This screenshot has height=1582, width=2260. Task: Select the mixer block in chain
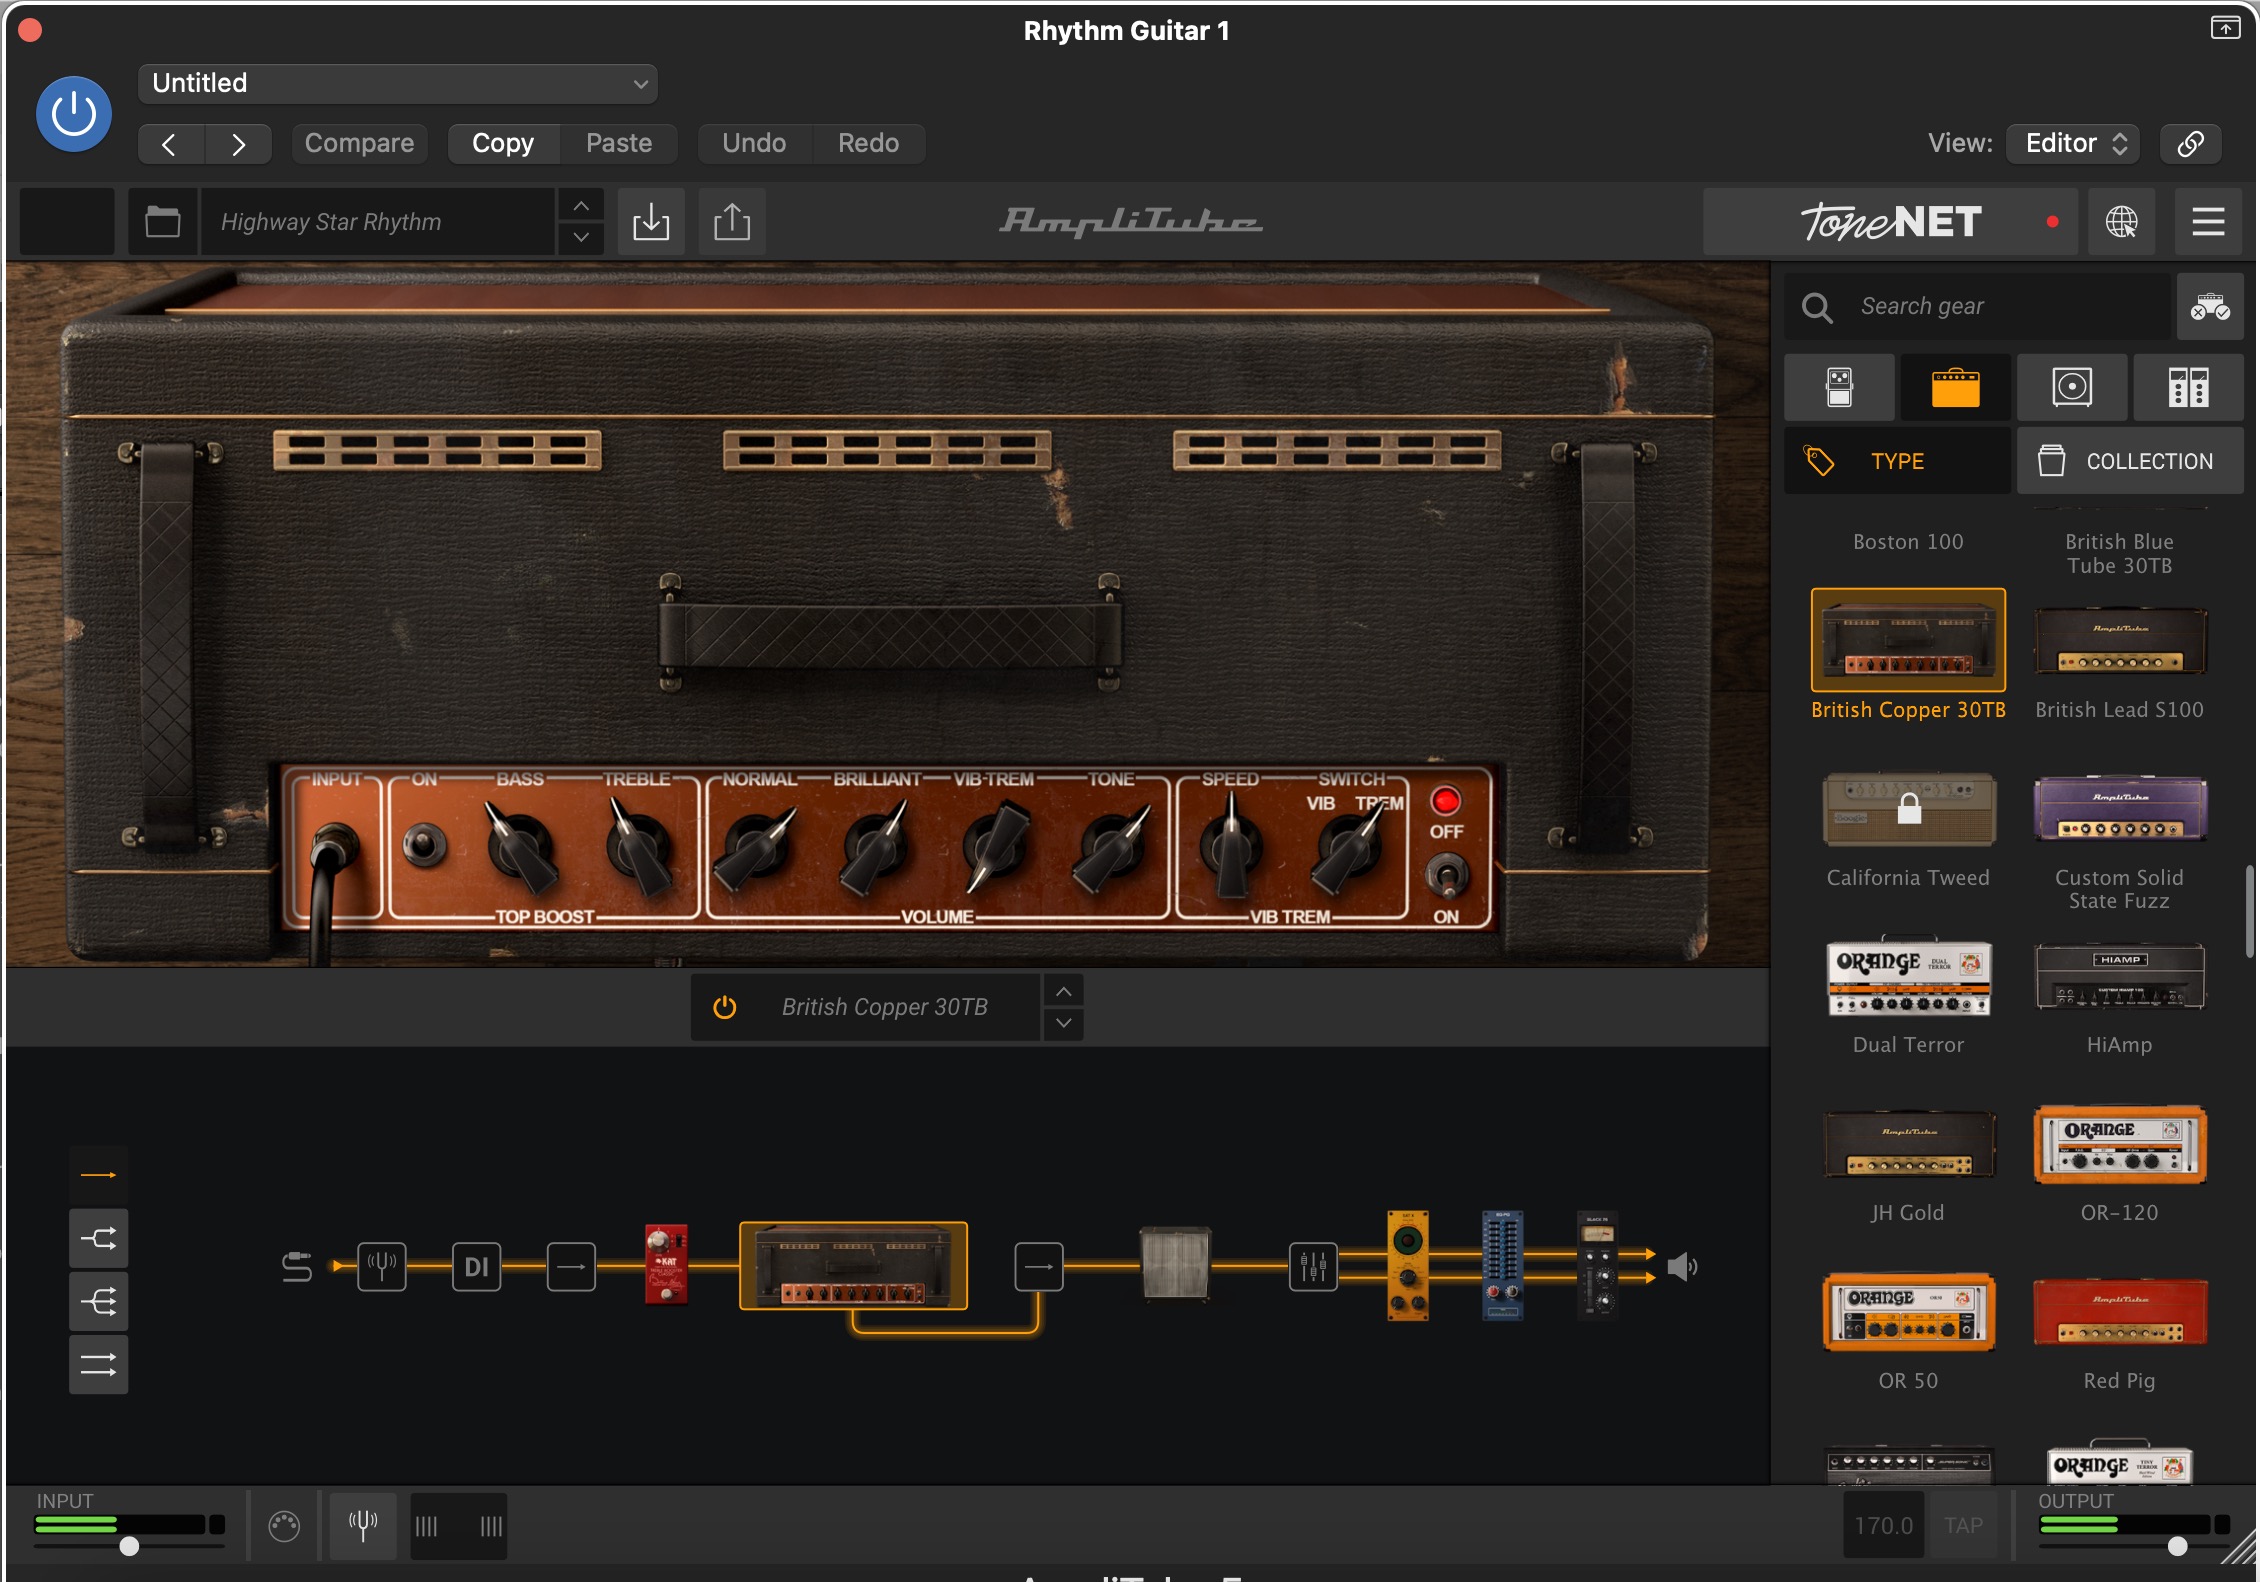[x=1313, y=1266]
